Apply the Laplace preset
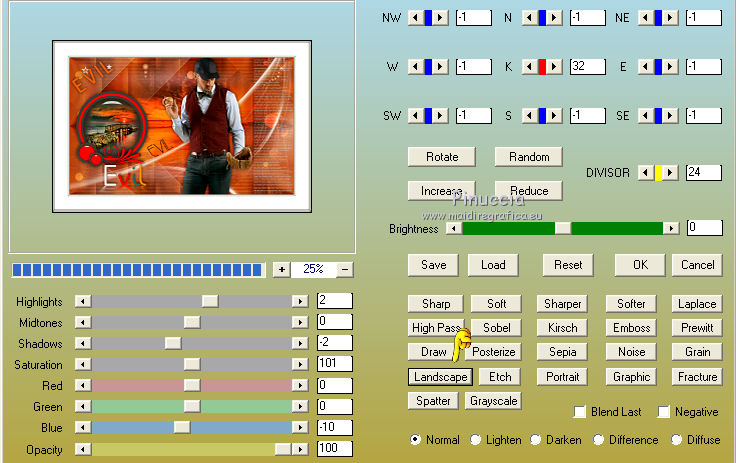The width and height of the screenshot is (736, 463). [x=698, y=304]
